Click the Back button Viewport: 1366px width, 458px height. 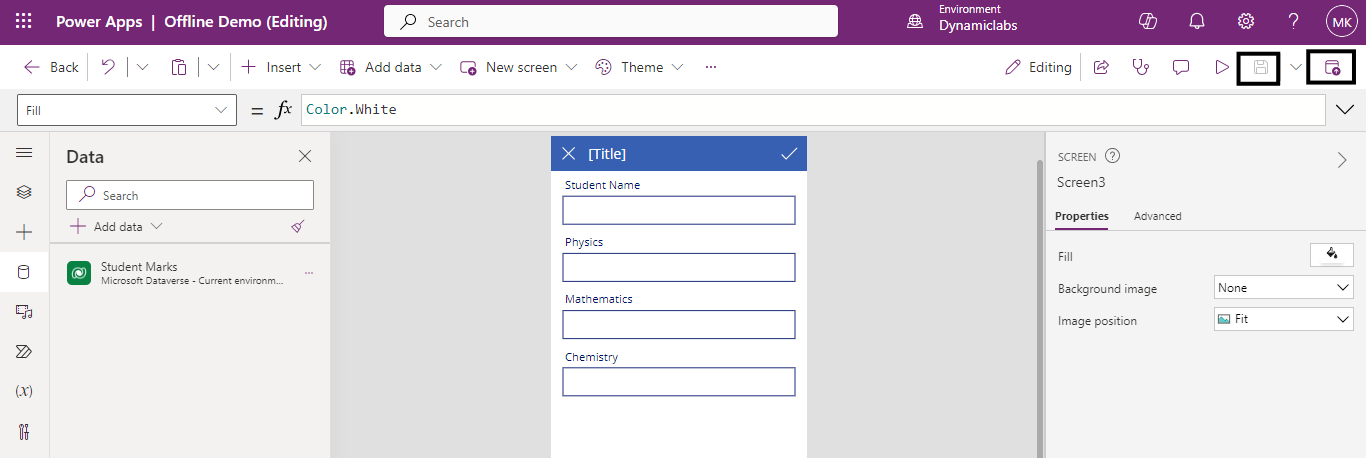coord(51,67)
